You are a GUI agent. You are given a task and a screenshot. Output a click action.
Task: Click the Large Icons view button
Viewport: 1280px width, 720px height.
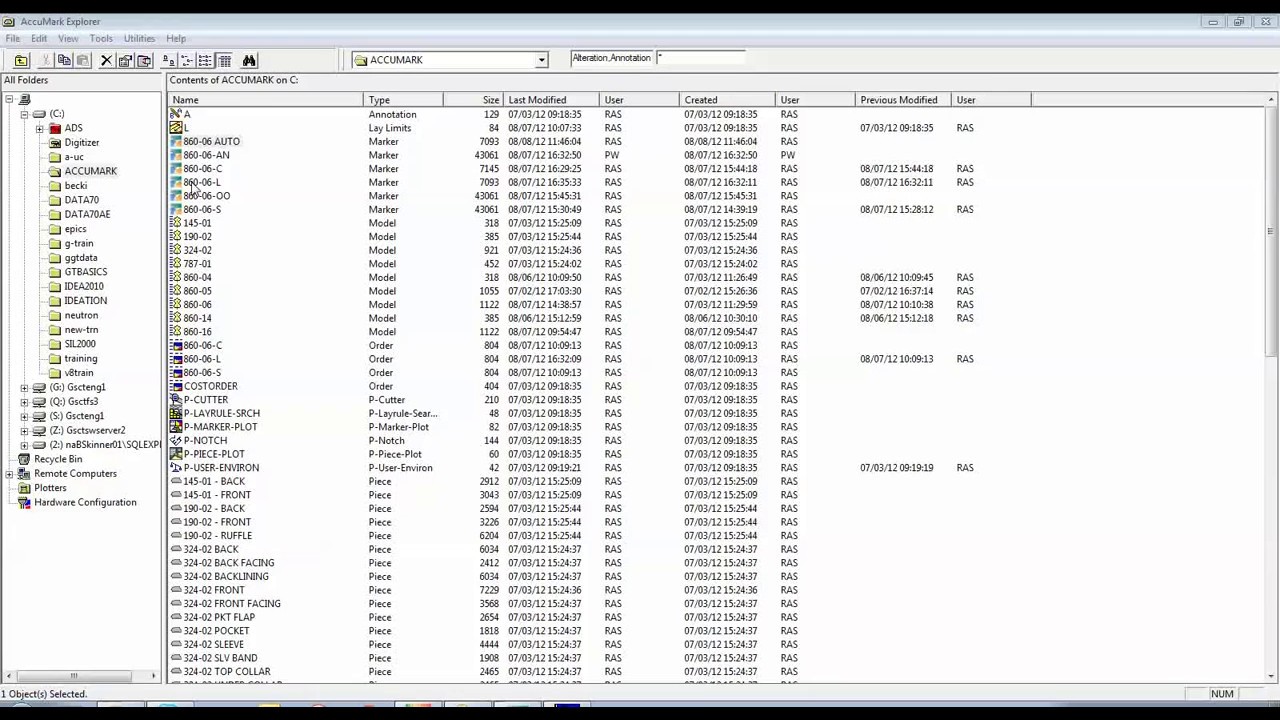pos(168,61)
